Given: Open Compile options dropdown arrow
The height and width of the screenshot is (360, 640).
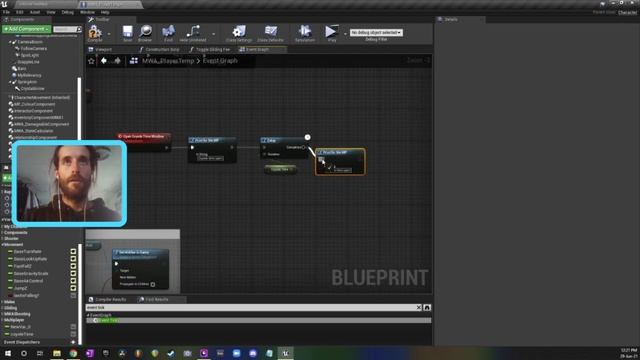Looking at the screenshot, I should click(109, 34).
